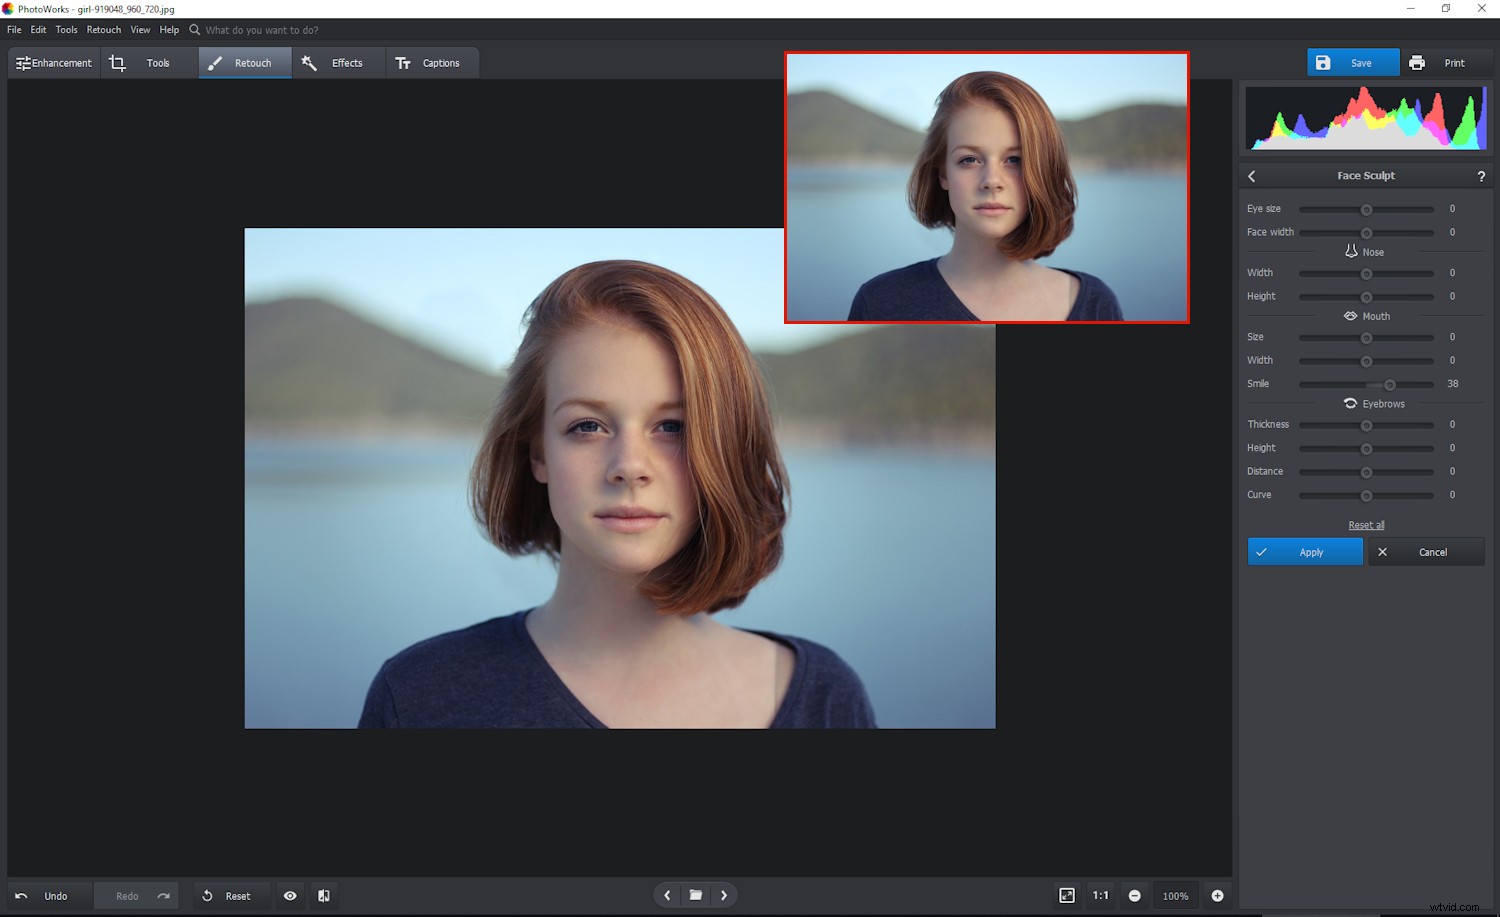Click the eye preview icon in bottom toolbar
The width and height of the screenshot is (1500, 917).
click(x=289, y=895)
